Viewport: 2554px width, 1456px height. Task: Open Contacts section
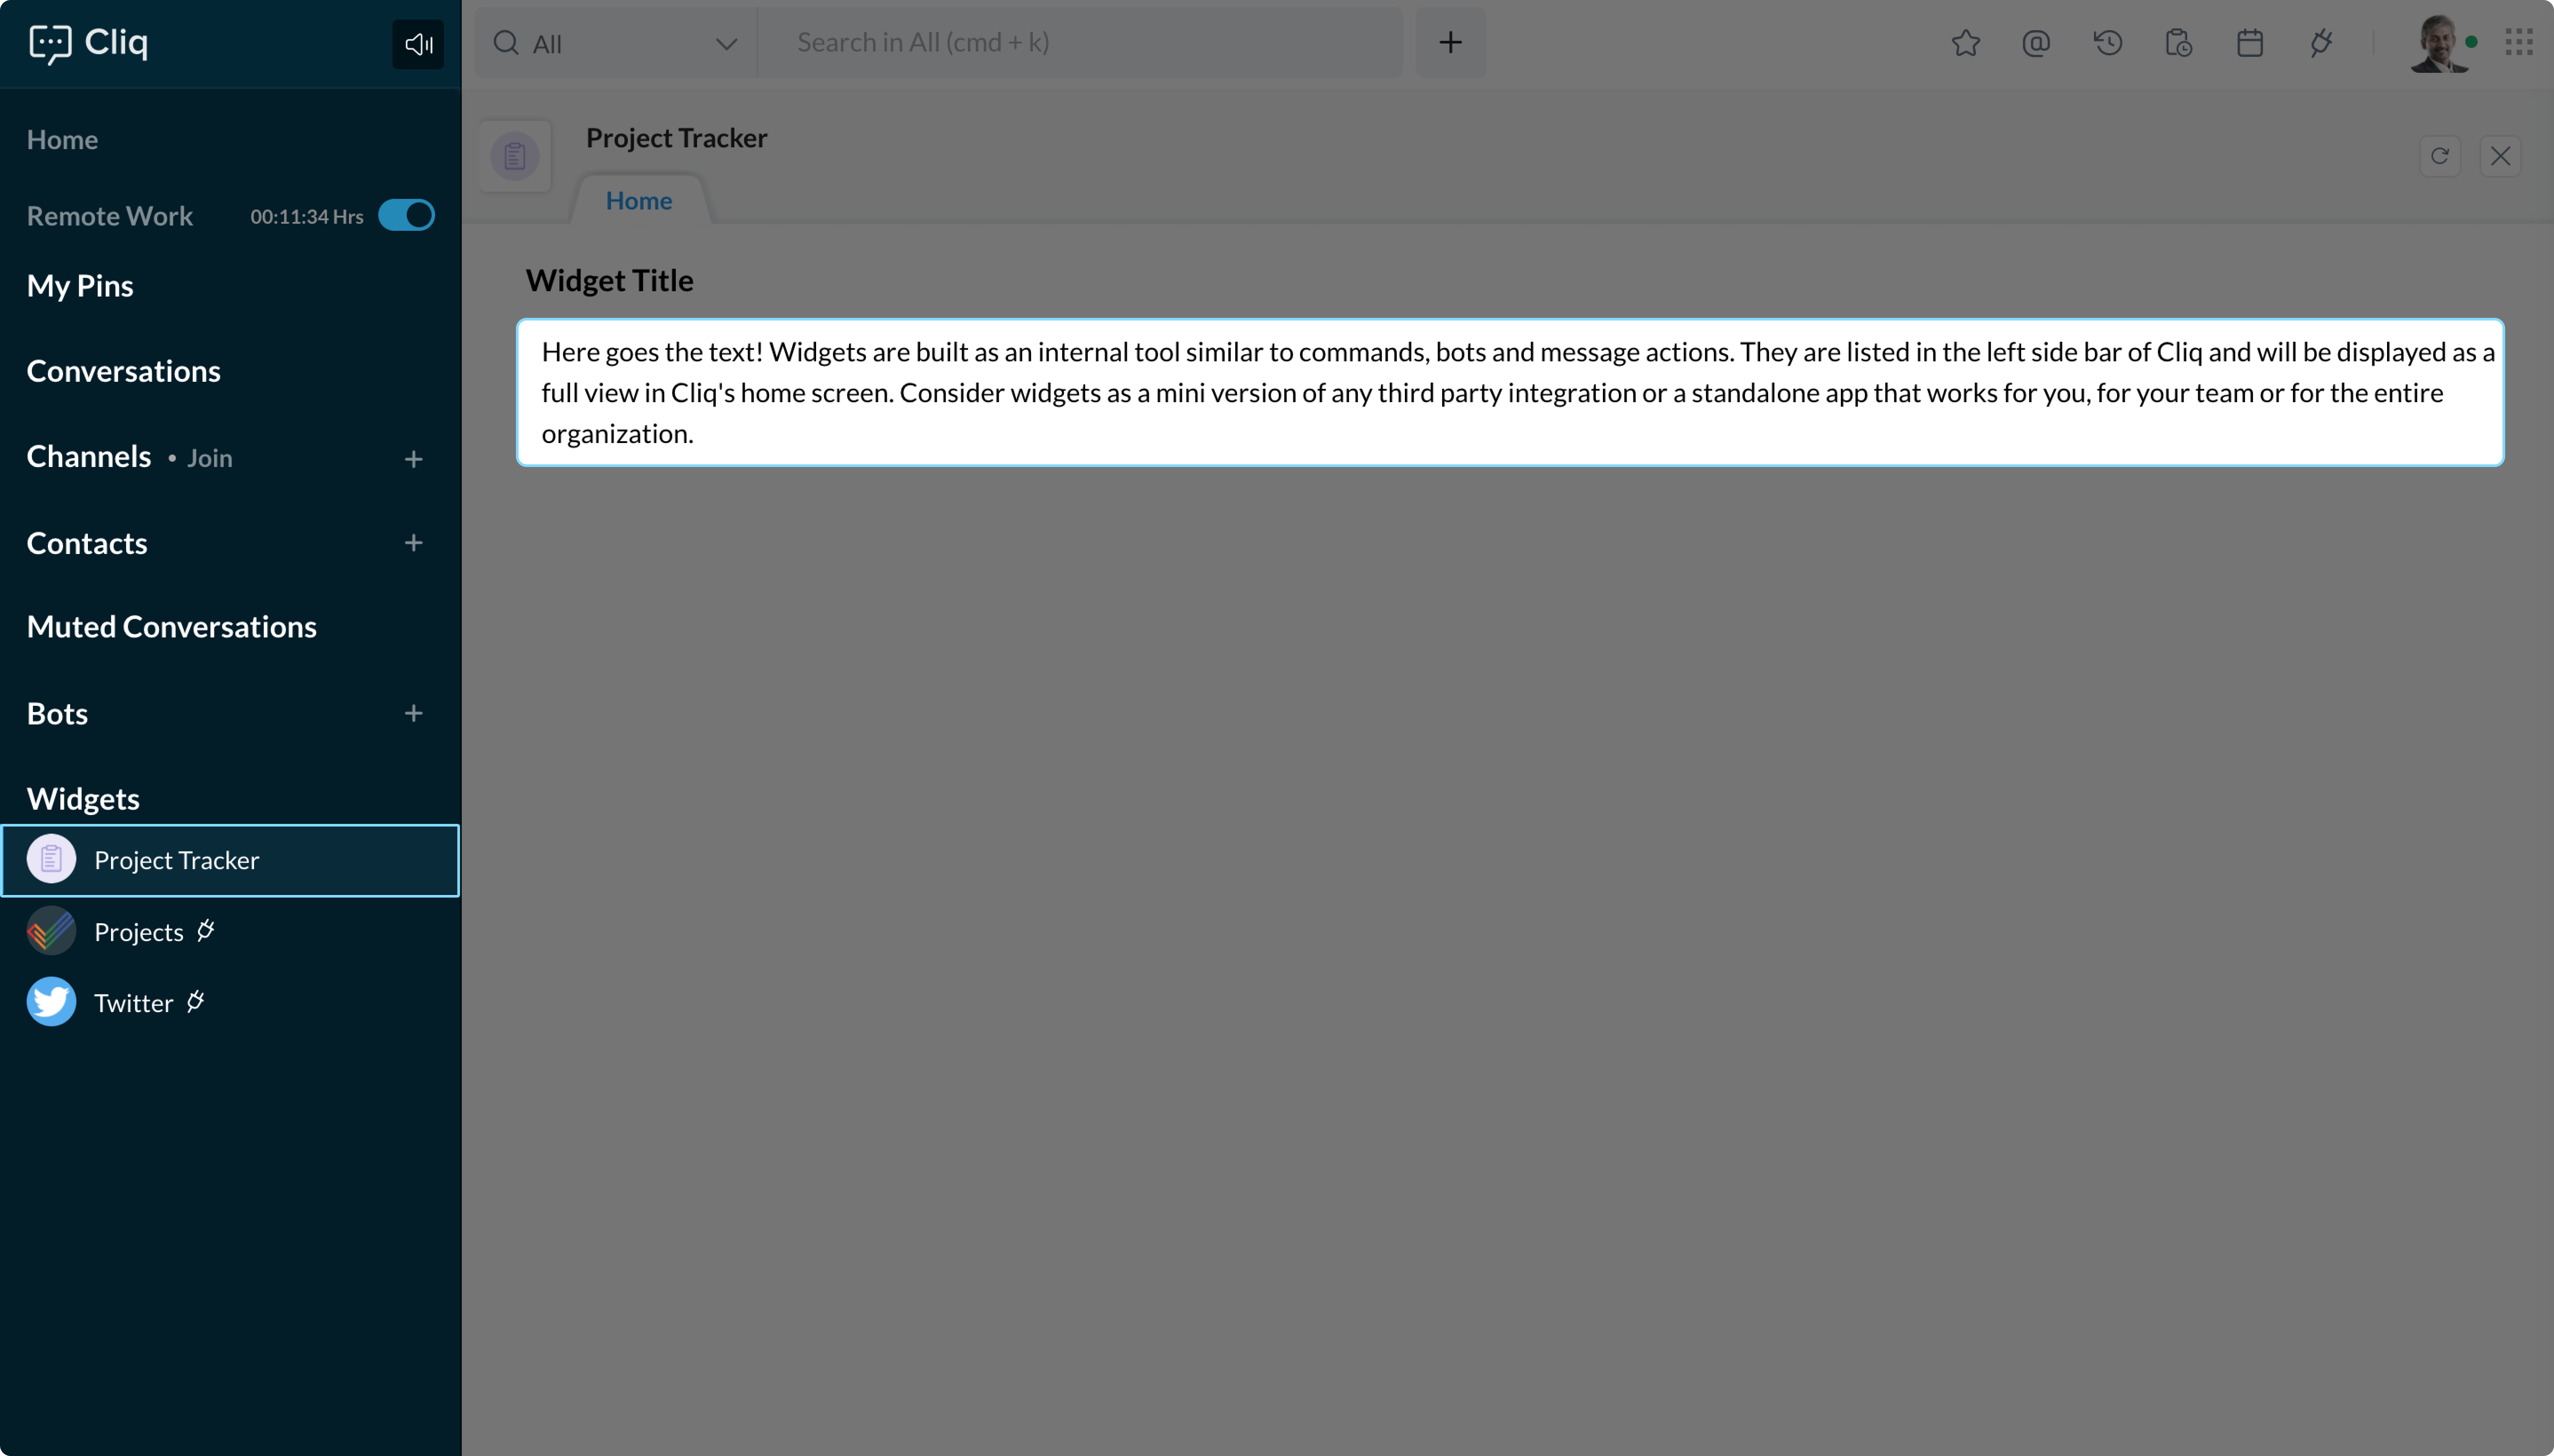point(87,543)
